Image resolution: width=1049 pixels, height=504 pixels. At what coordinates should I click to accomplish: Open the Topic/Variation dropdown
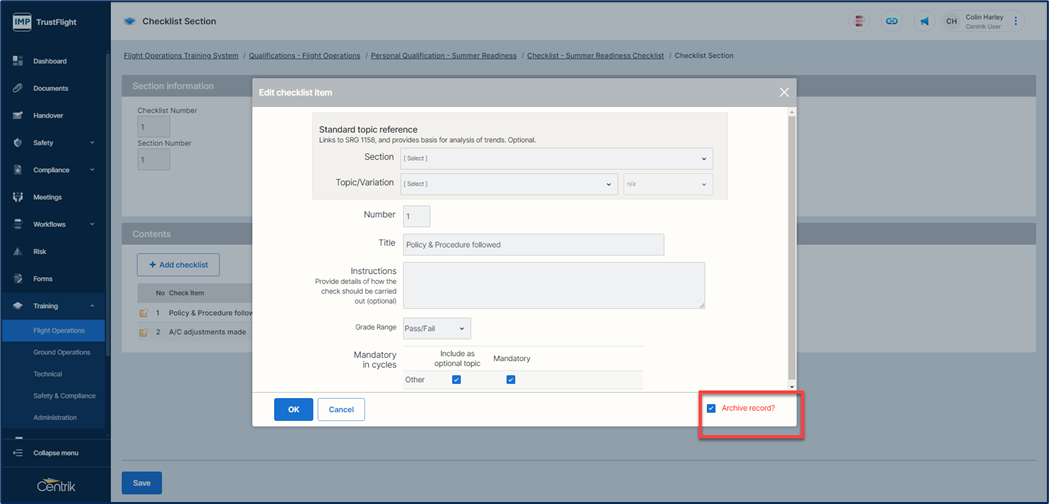[507, 184]
